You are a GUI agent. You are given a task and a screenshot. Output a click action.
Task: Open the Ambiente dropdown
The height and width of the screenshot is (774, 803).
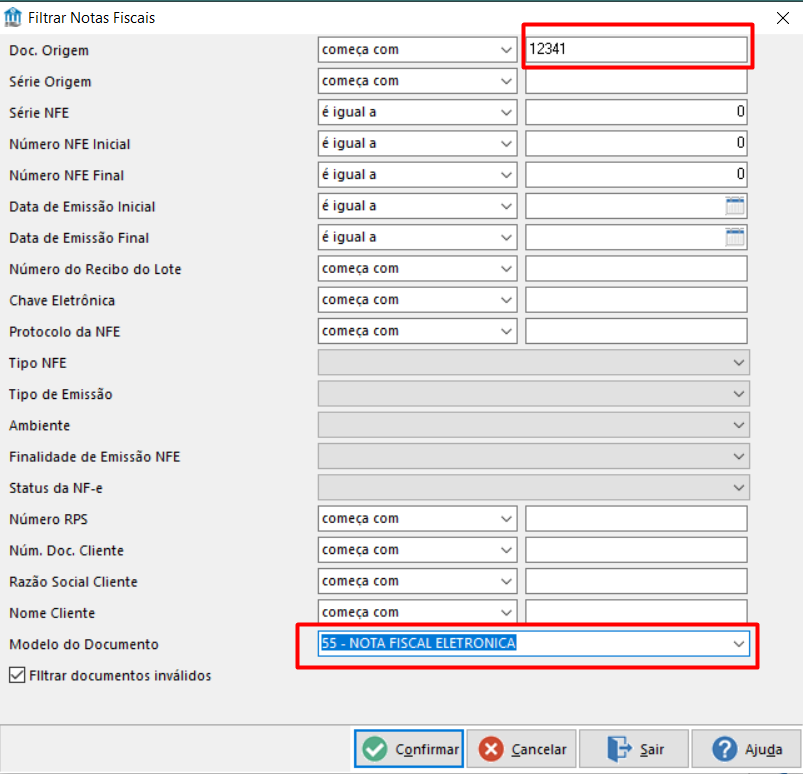tap(534, 425)
